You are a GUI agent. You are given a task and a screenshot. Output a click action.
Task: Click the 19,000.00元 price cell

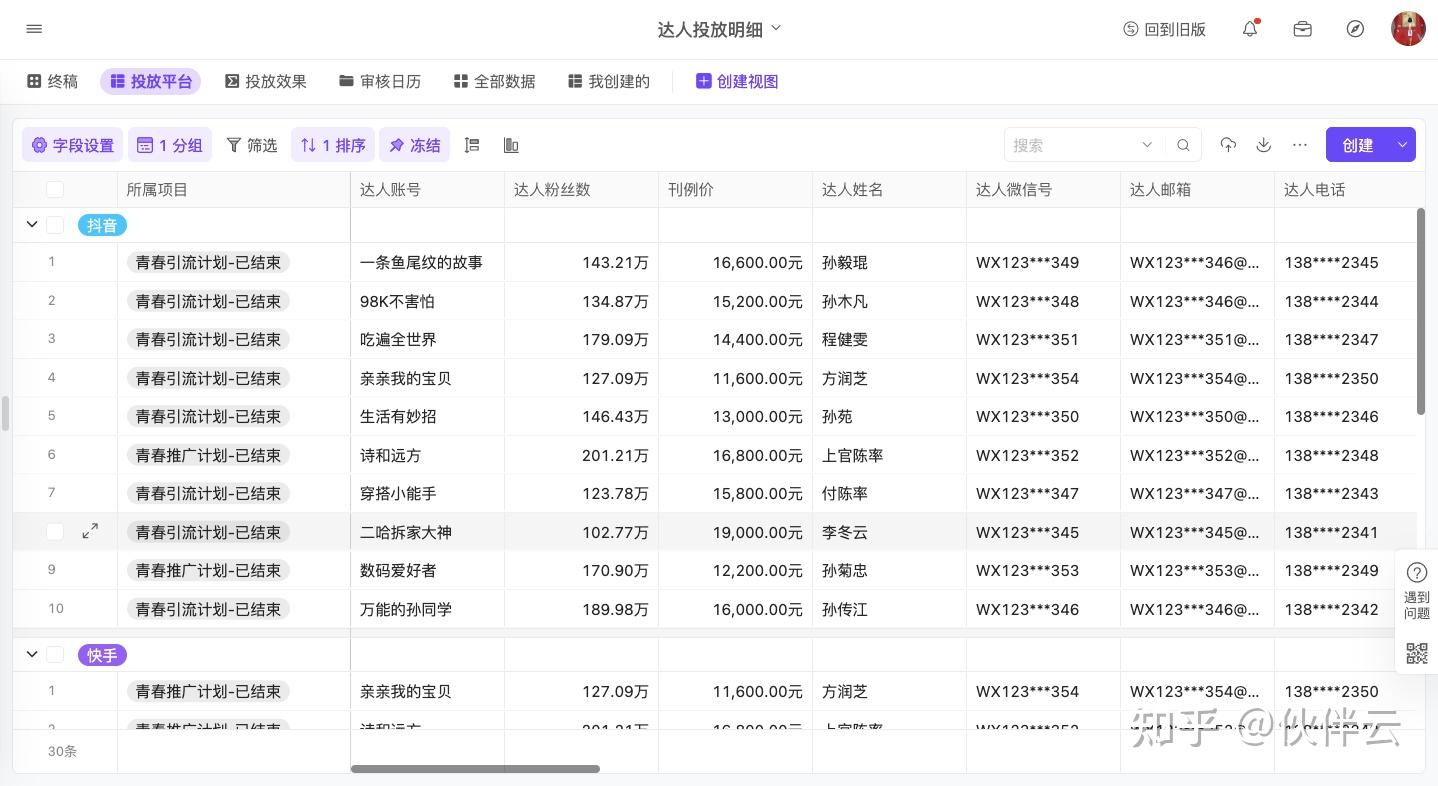pyautogui.click(x=735, y=532)
